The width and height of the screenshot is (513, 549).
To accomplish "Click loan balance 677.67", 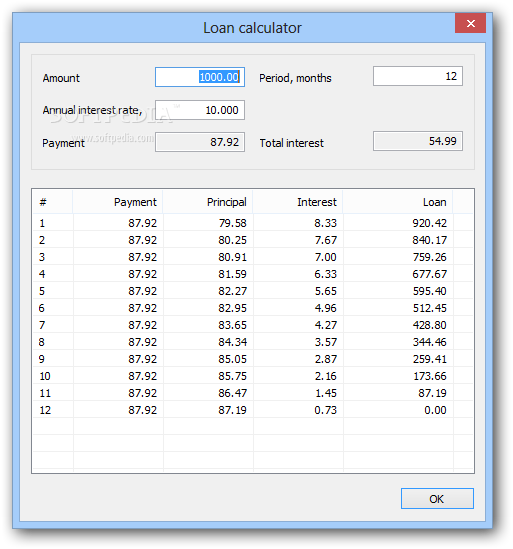I will click(x=429, y=274).
